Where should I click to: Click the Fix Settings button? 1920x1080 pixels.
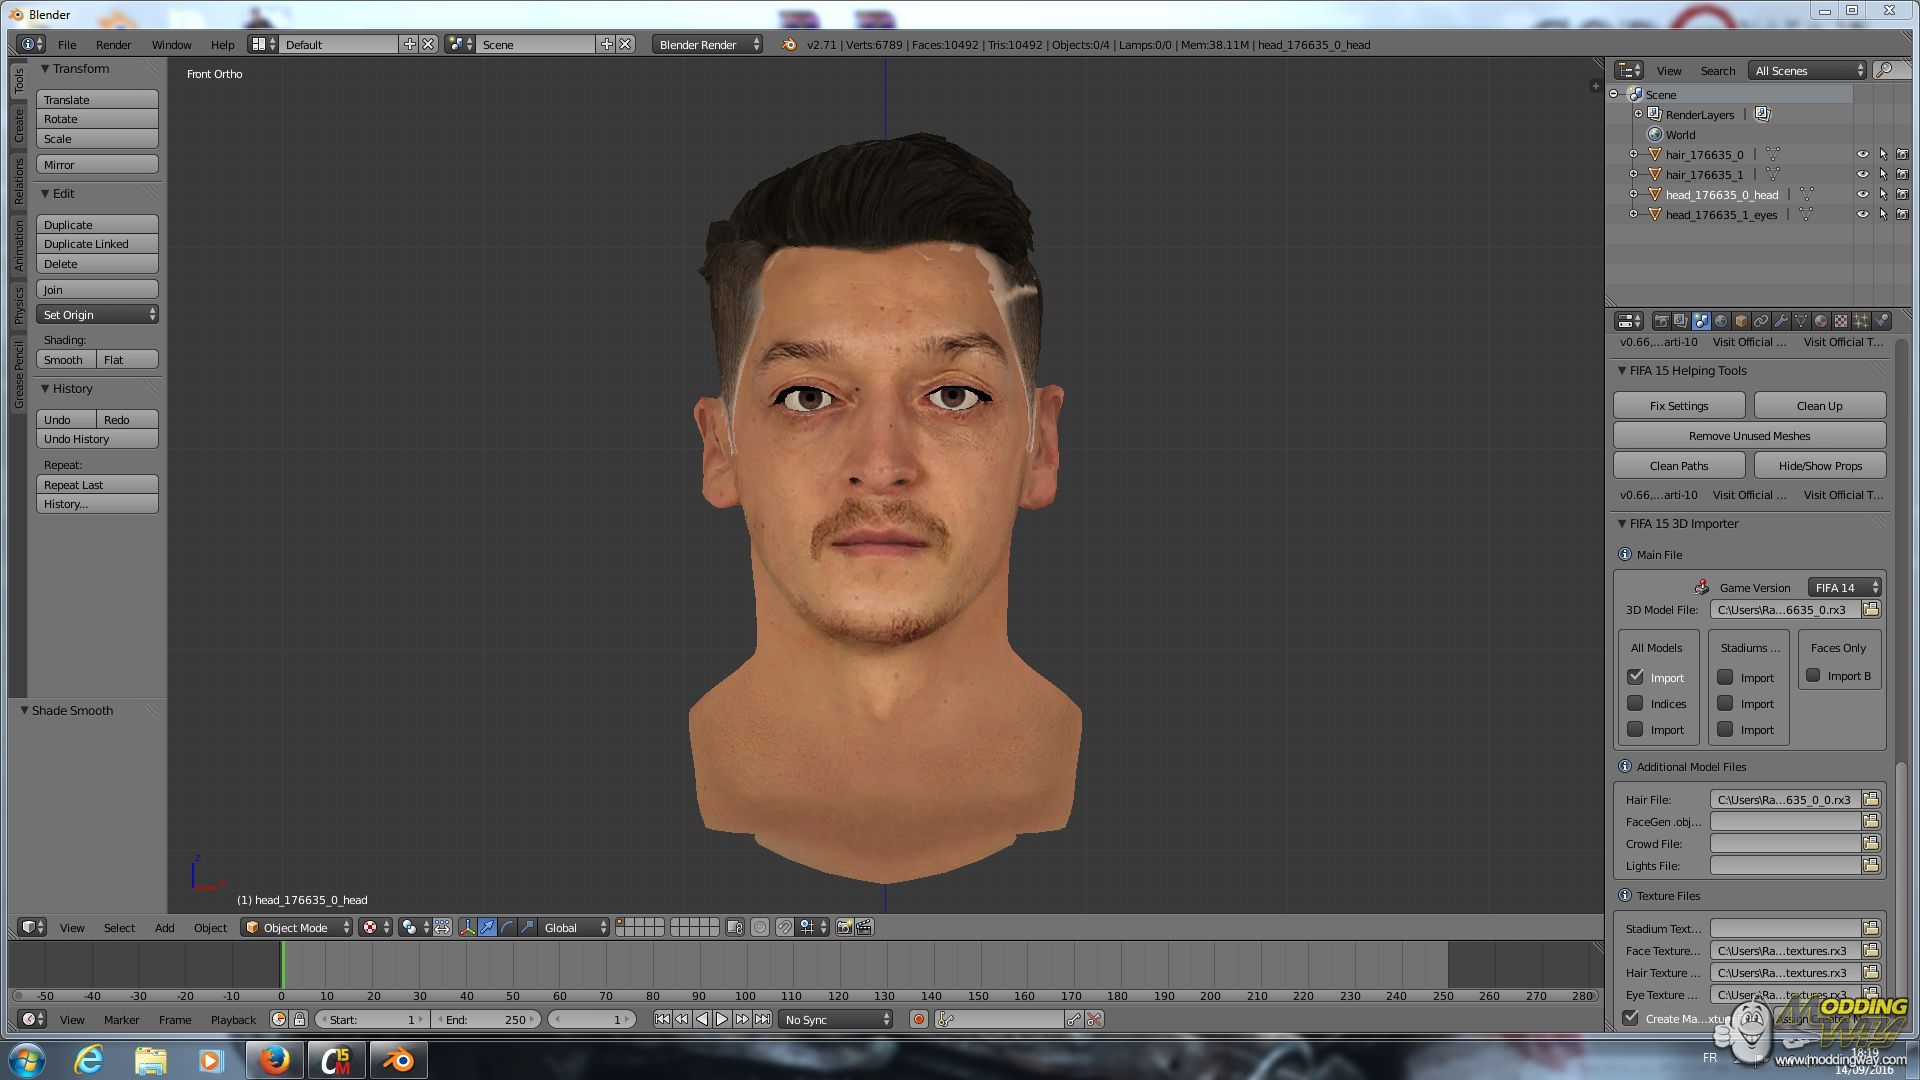coord(1678,405)
